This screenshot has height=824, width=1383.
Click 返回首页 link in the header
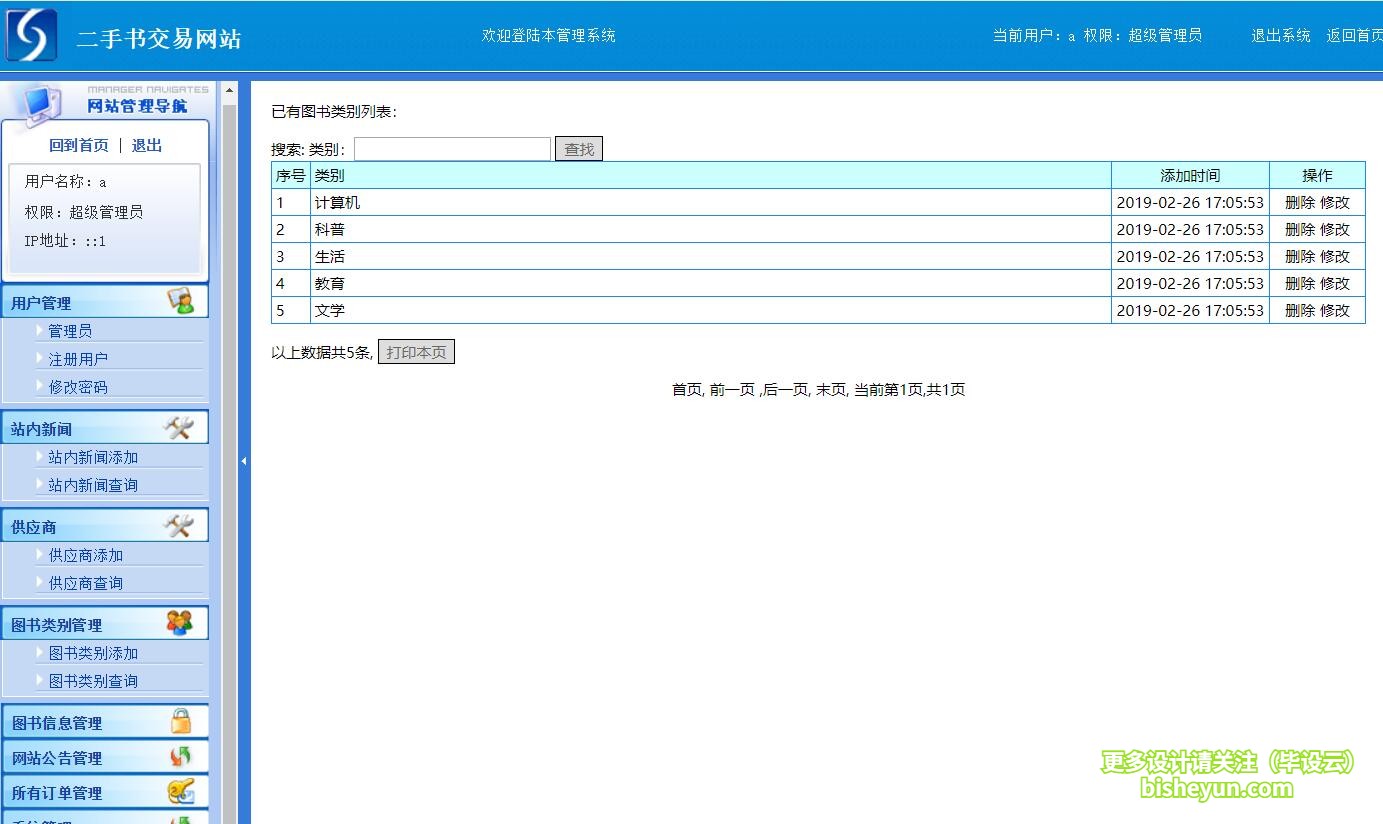pos(1354,35)
